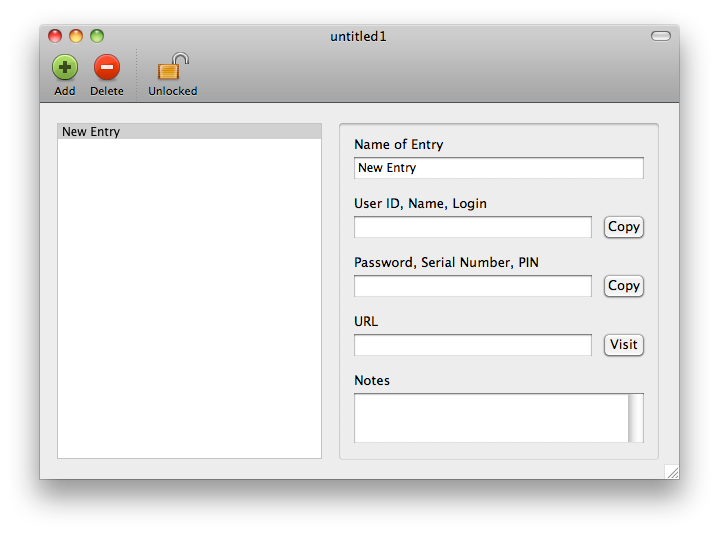Click the window resize grip

pyautogui.click(x=672, y=472)
